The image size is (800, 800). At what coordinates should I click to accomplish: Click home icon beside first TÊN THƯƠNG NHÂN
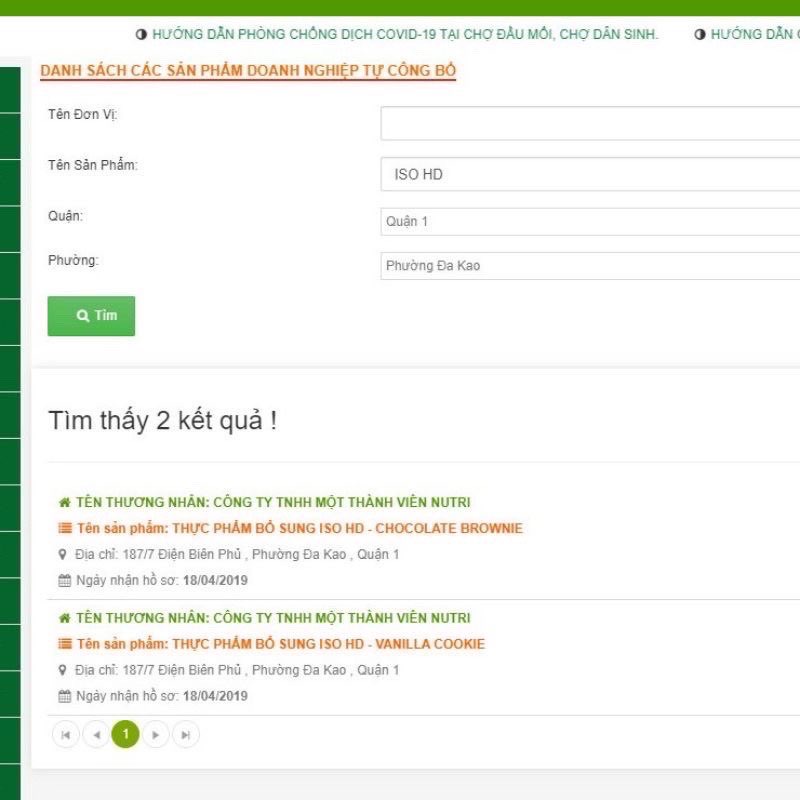pyautogui.click(x=65, y=502)
